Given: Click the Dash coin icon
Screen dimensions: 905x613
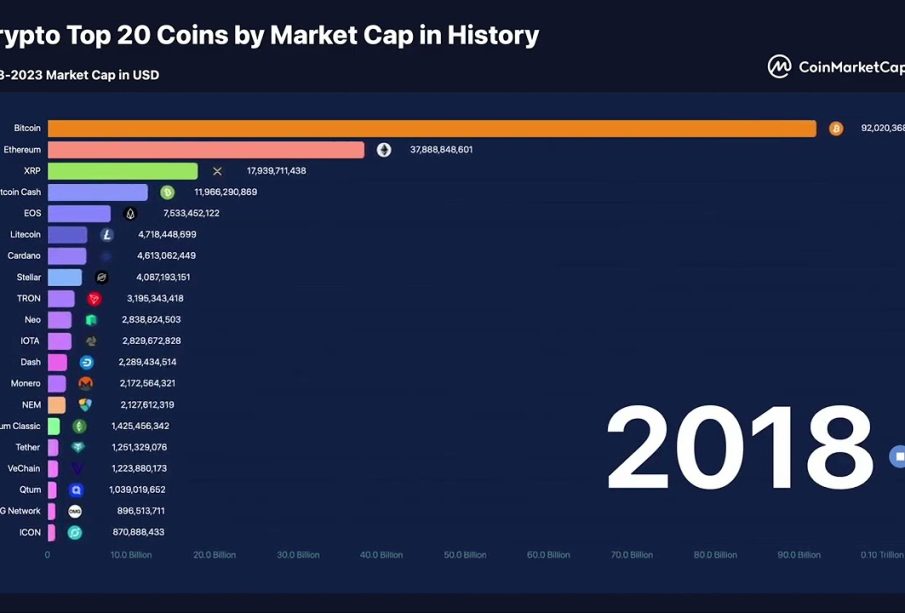Looking at the screenshot, I should click(86, 362).
